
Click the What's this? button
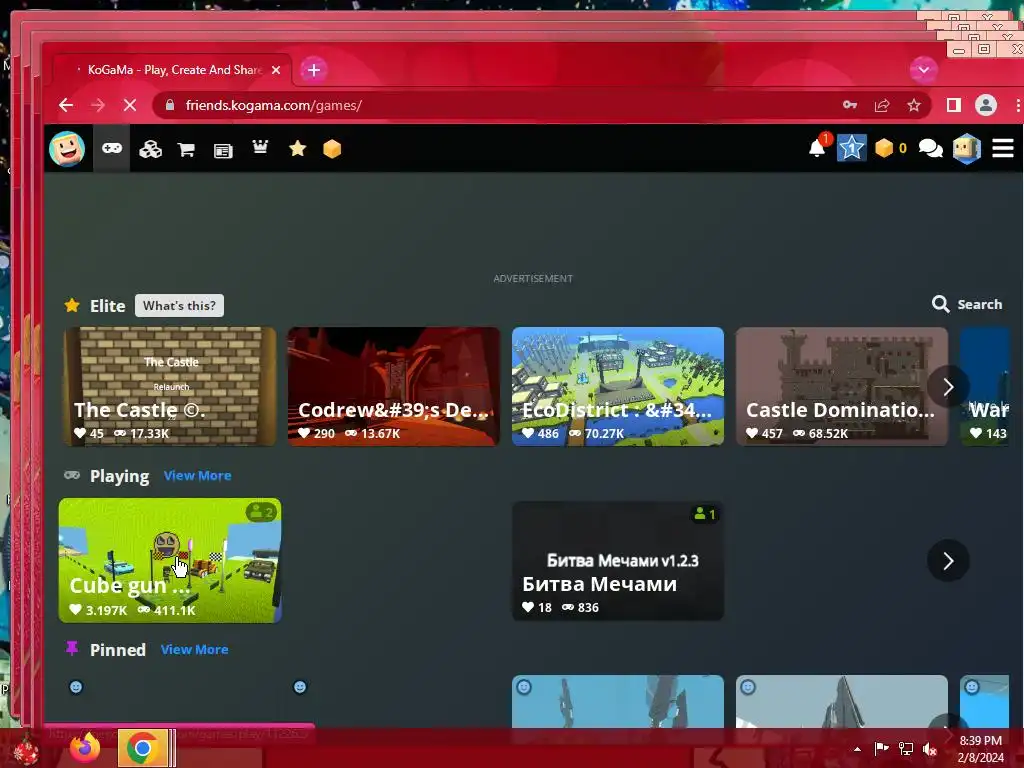click(x=179, y=306)
